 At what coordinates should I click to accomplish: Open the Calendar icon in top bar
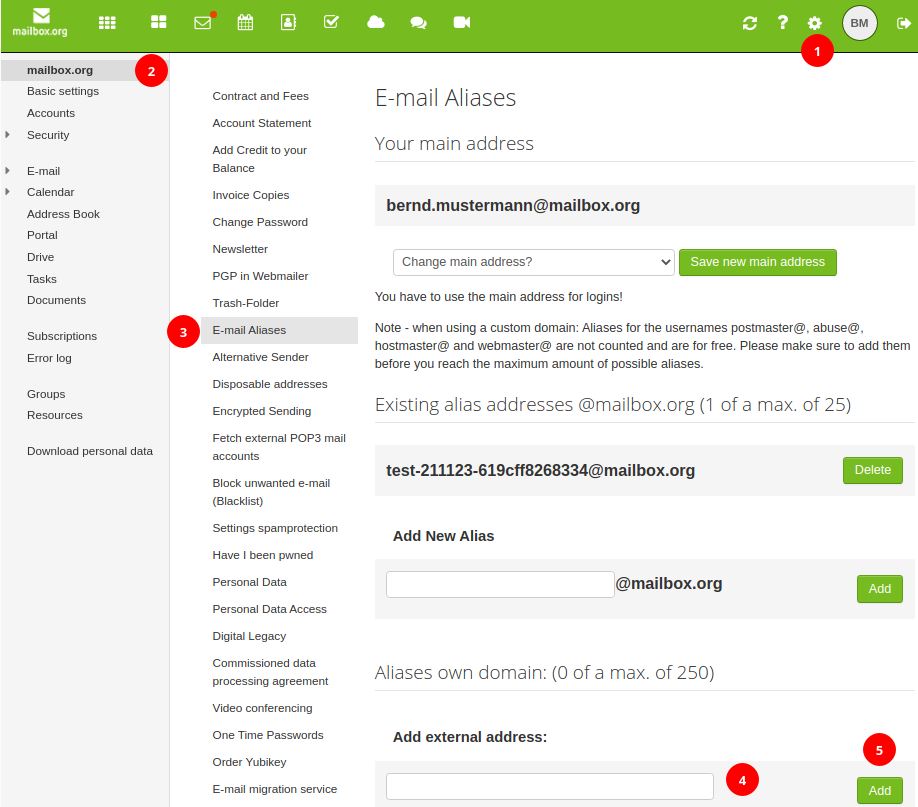point(245,22)
